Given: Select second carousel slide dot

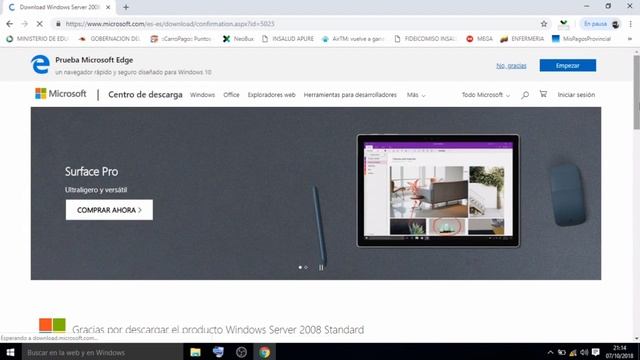Looking at the screenshot, I should tap(306, 268).
